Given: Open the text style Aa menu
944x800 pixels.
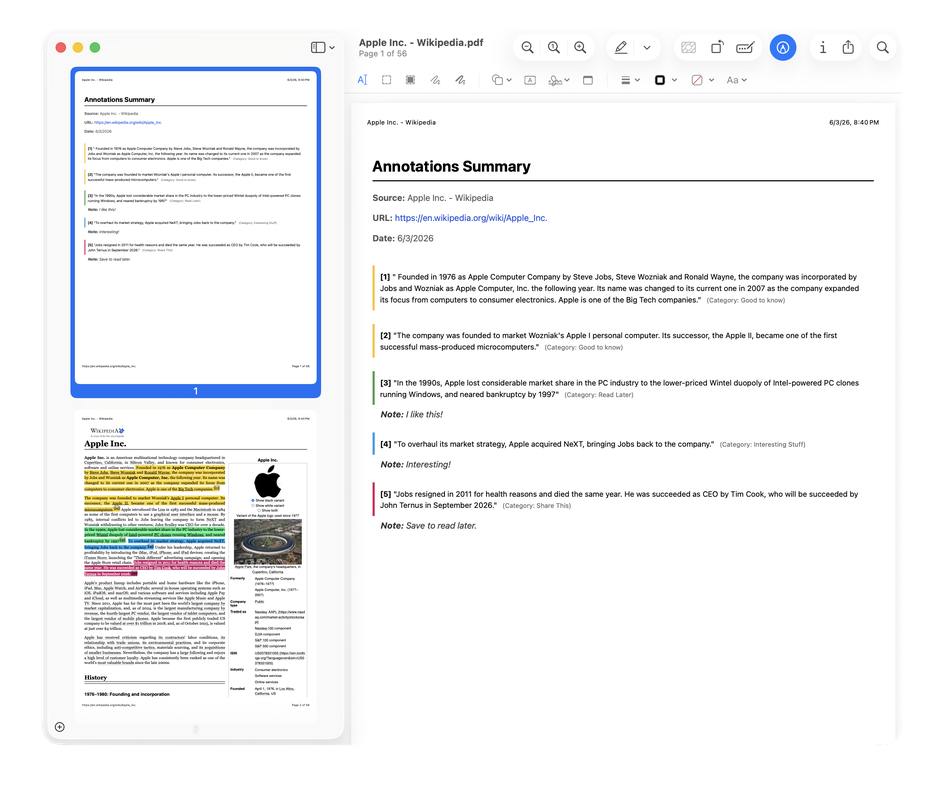Looking at the screenshot, I should coord(736,80).
